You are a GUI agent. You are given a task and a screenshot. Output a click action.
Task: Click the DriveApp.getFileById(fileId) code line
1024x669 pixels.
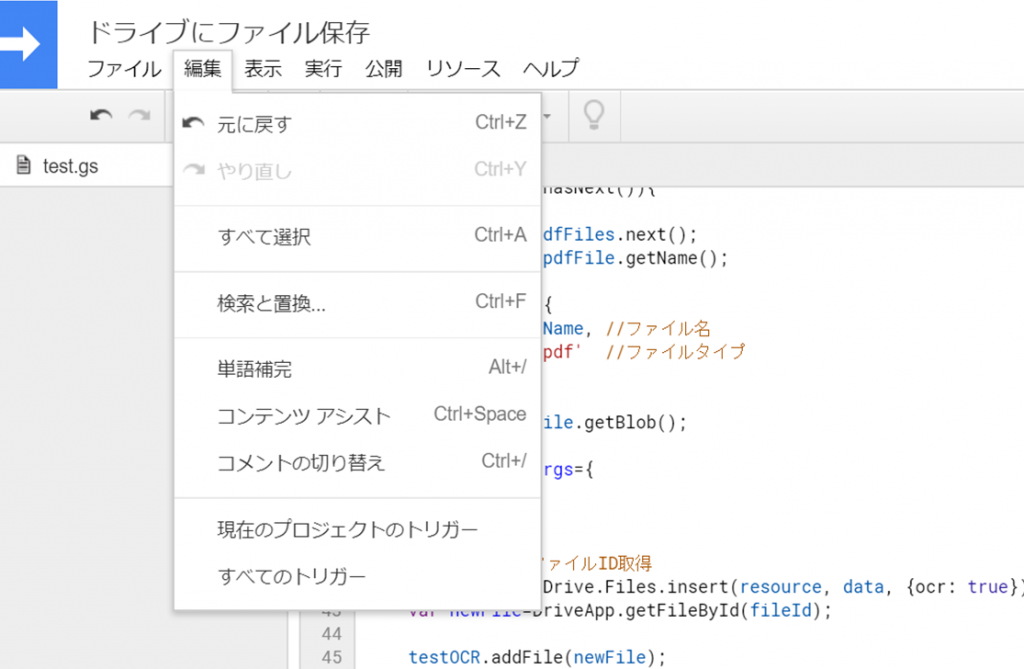(x=620, y=610)
